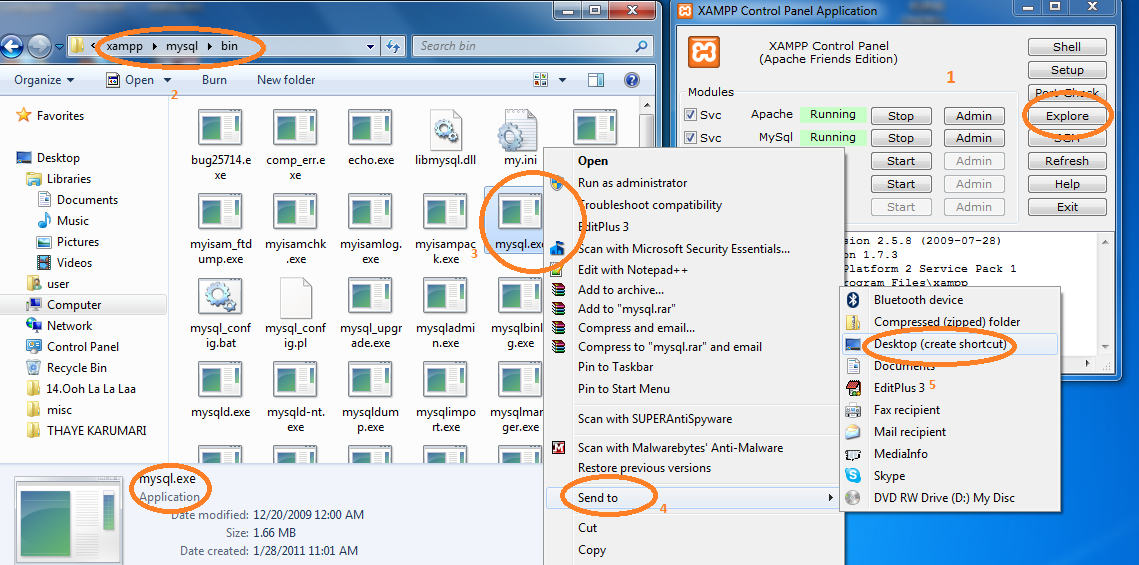The width and height of the screenshot is (1139, 565).
Task: Click the refresh icon beside address bar
Action: 393,46
